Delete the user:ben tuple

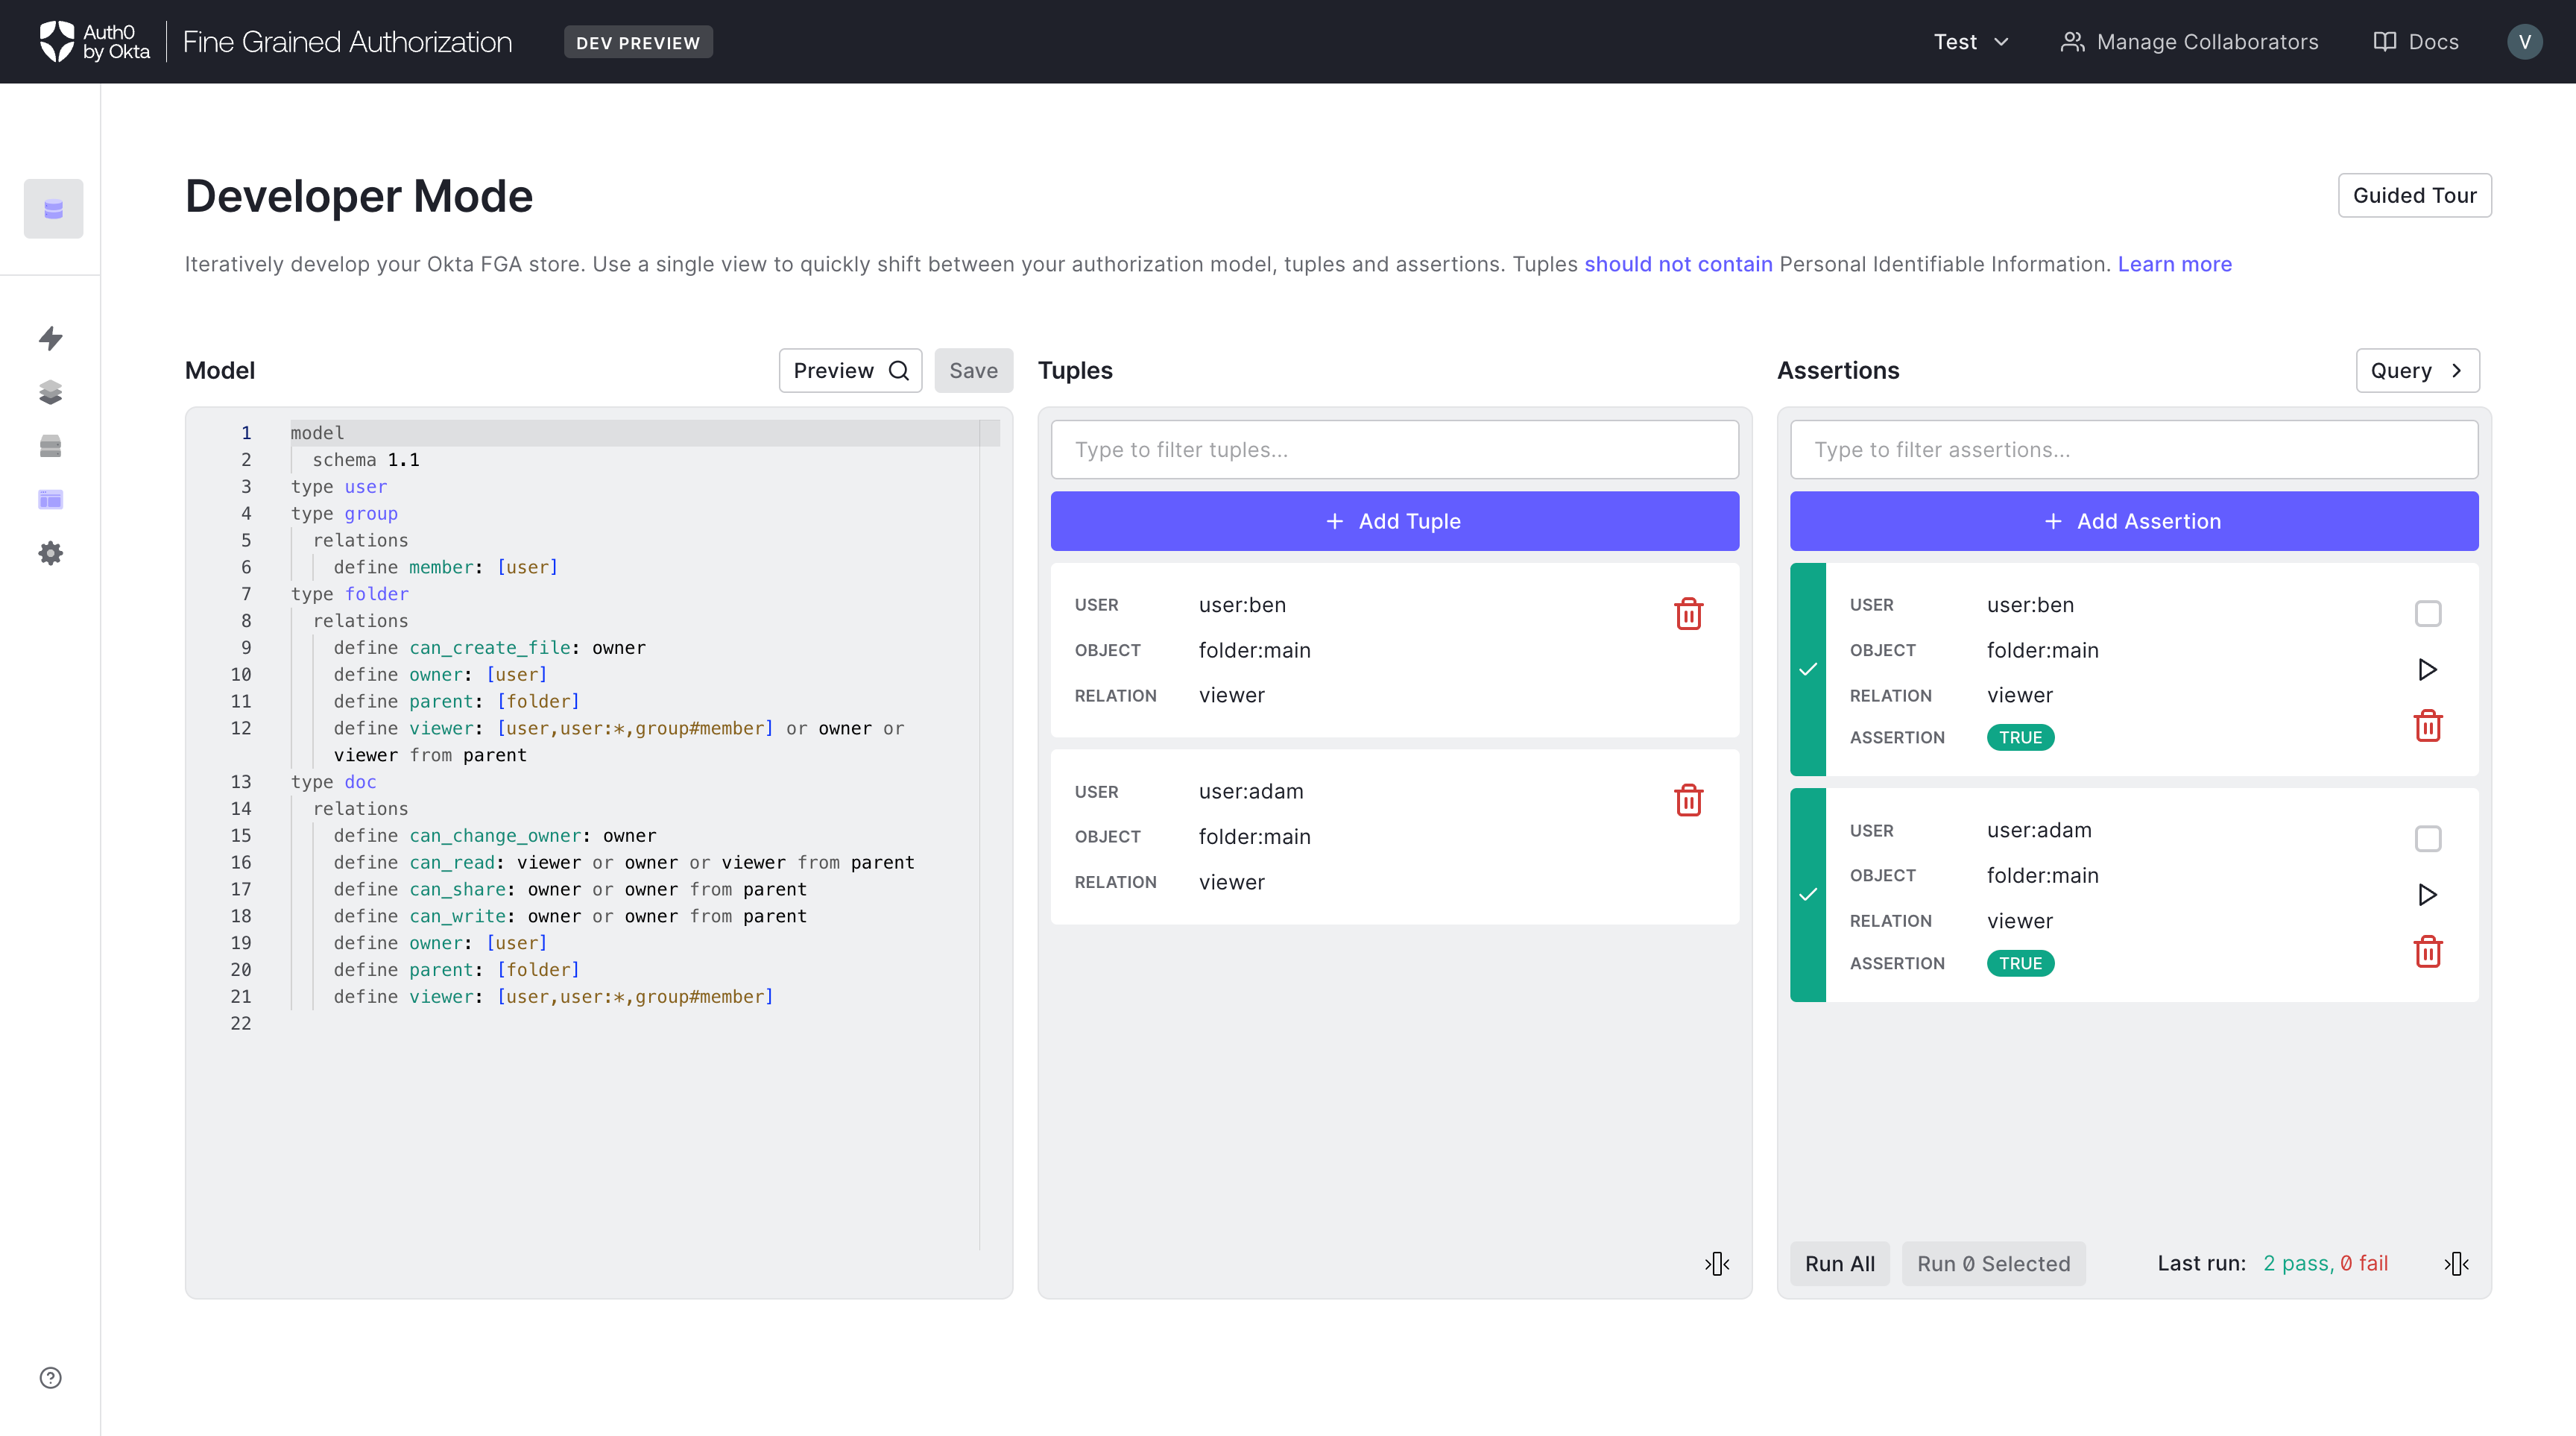(1688, 613)
